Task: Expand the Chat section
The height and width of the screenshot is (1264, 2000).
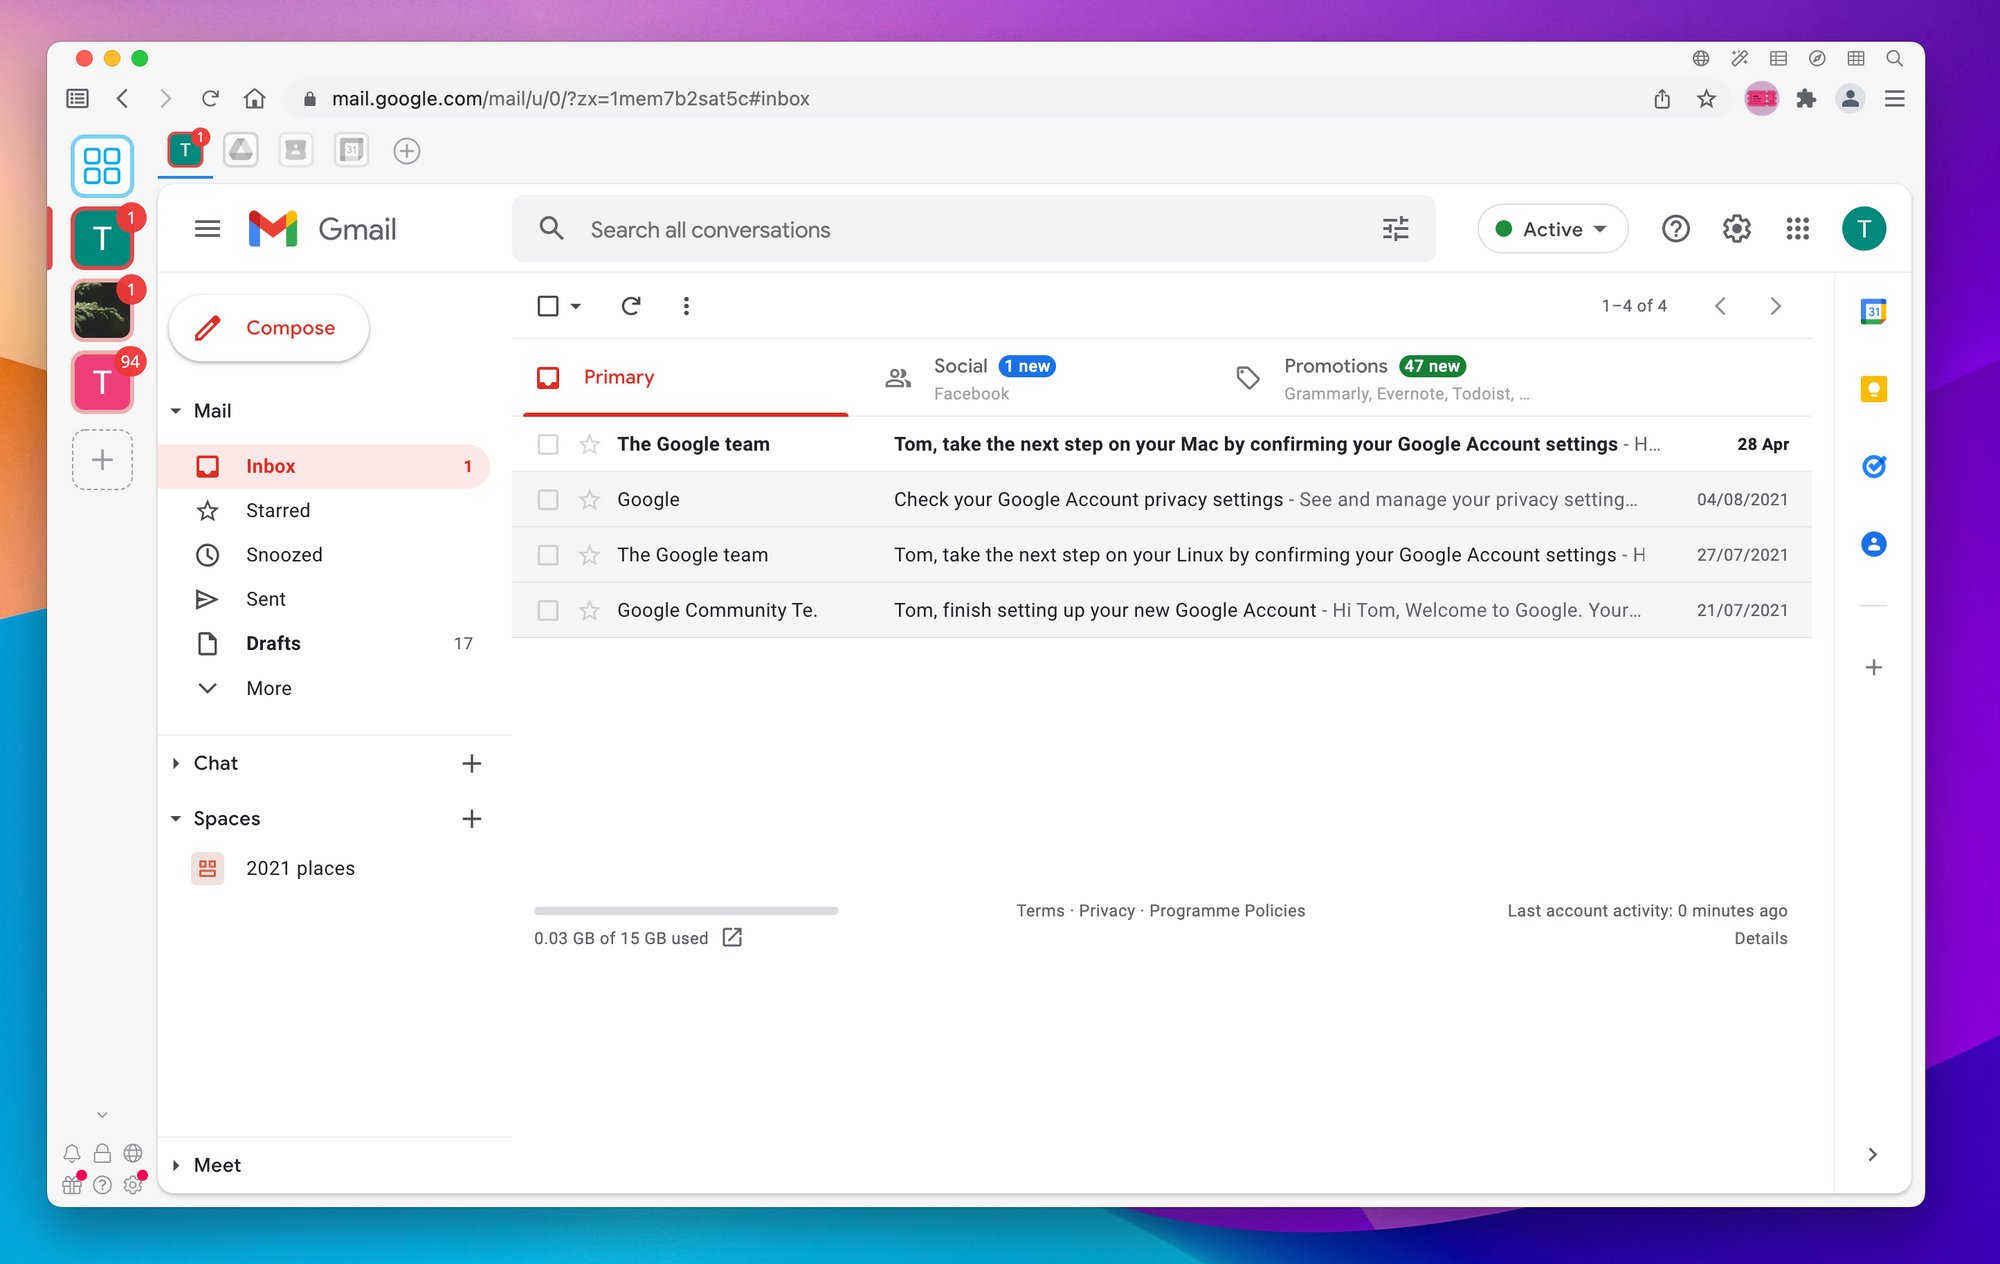Action: pos(175,762)
